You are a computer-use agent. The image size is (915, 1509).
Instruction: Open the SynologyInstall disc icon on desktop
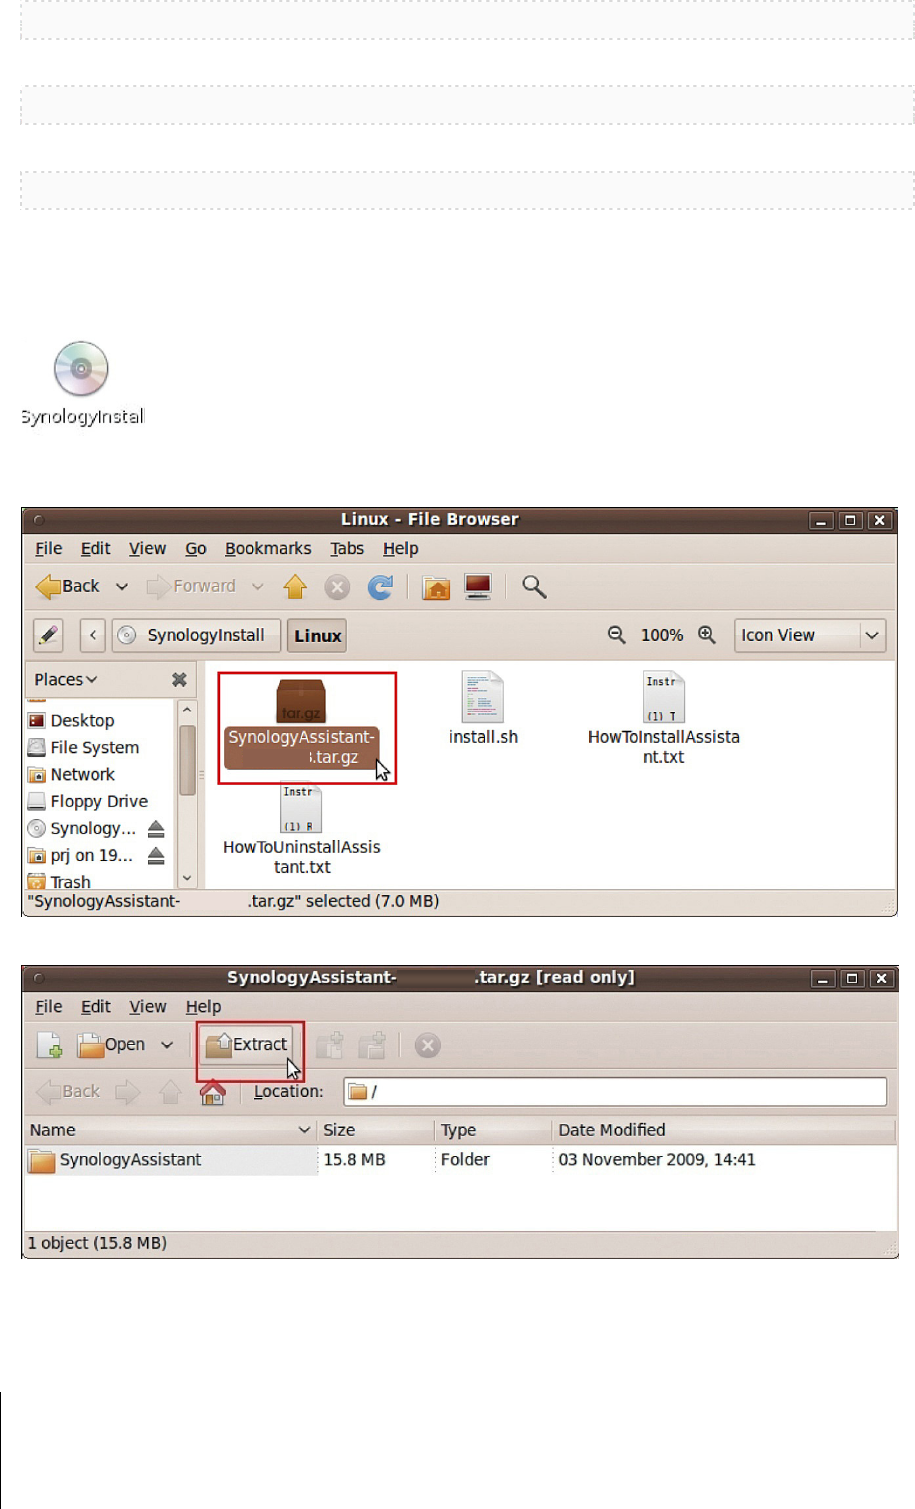pyautogui.click(x=81, y=384)
